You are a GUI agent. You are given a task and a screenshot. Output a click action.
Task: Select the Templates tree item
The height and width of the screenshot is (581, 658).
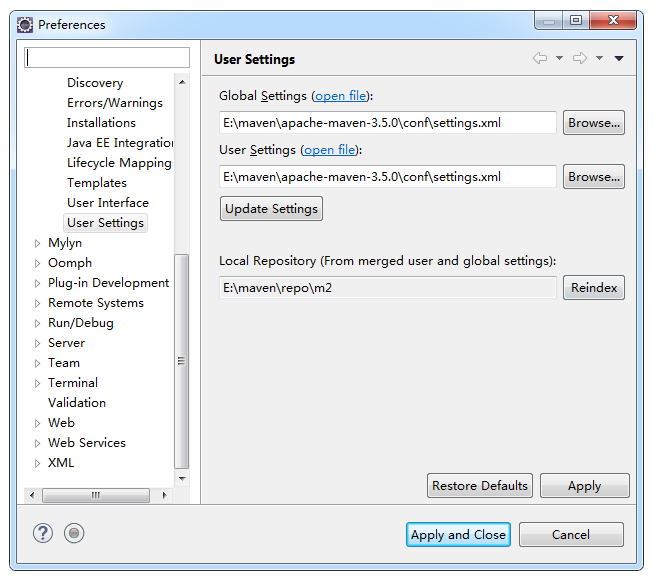[x=97, y=183]
